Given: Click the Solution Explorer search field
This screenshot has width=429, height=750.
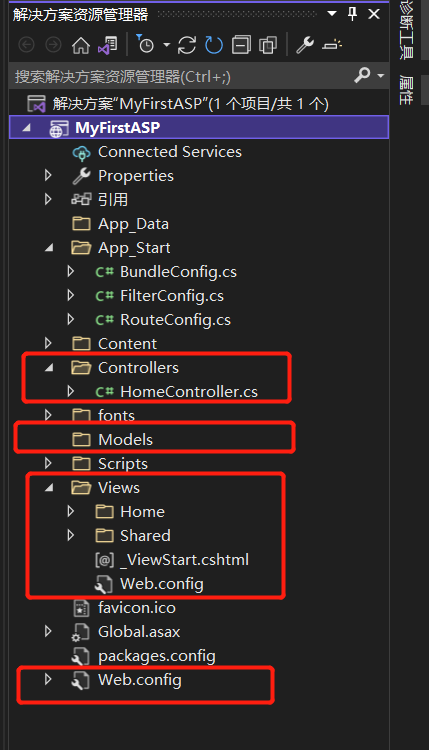Looking at the screenshot, I should (x=182, y=76).
